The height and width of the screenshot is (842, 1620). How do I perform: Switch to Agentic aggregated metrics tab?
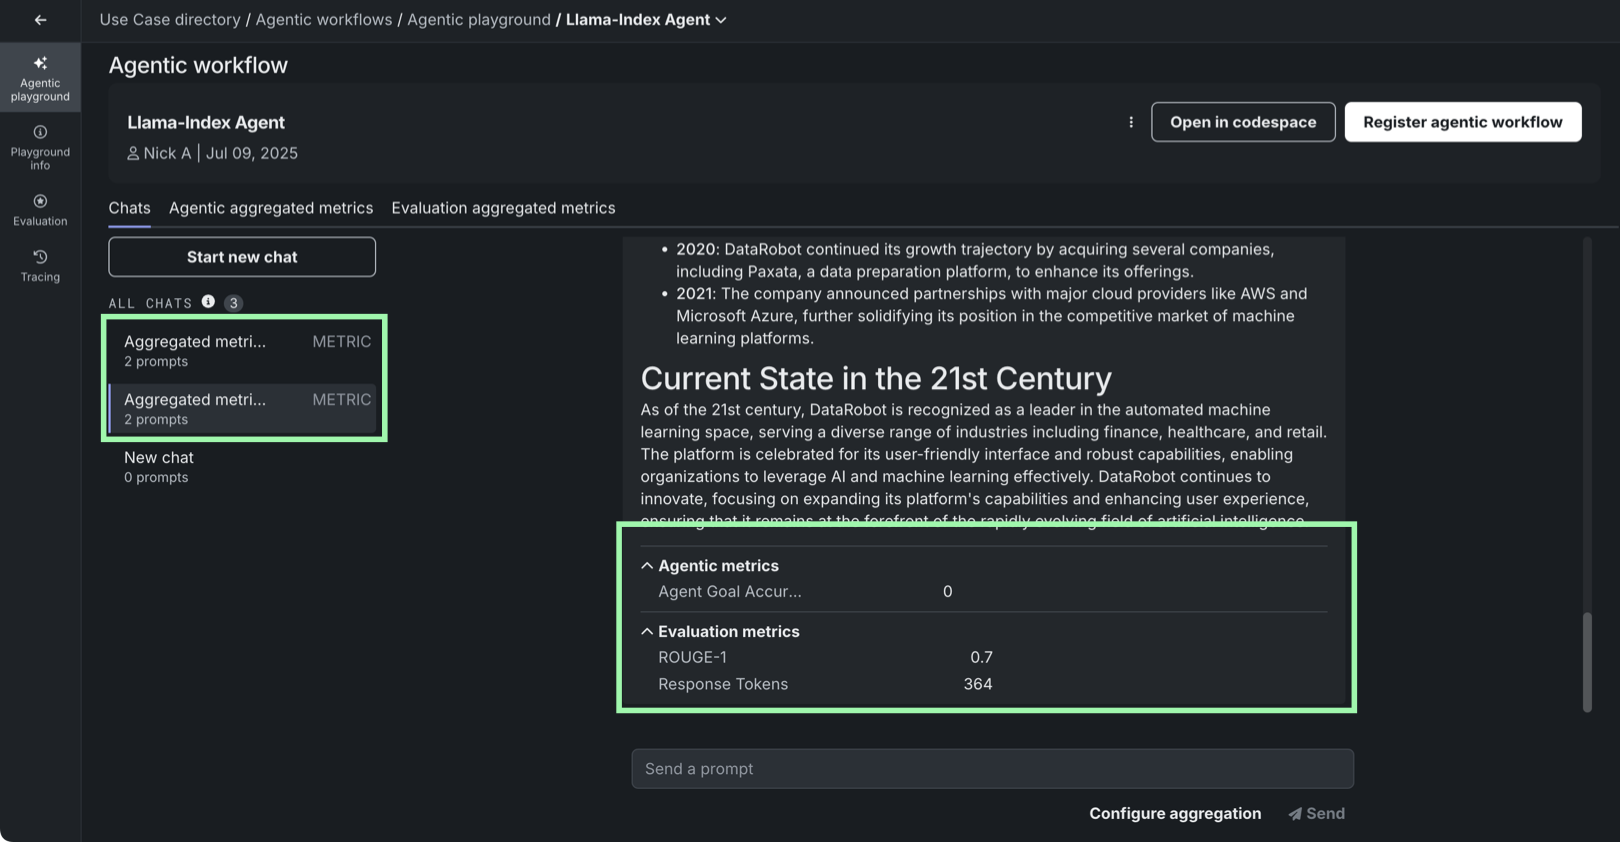(270, 208)
